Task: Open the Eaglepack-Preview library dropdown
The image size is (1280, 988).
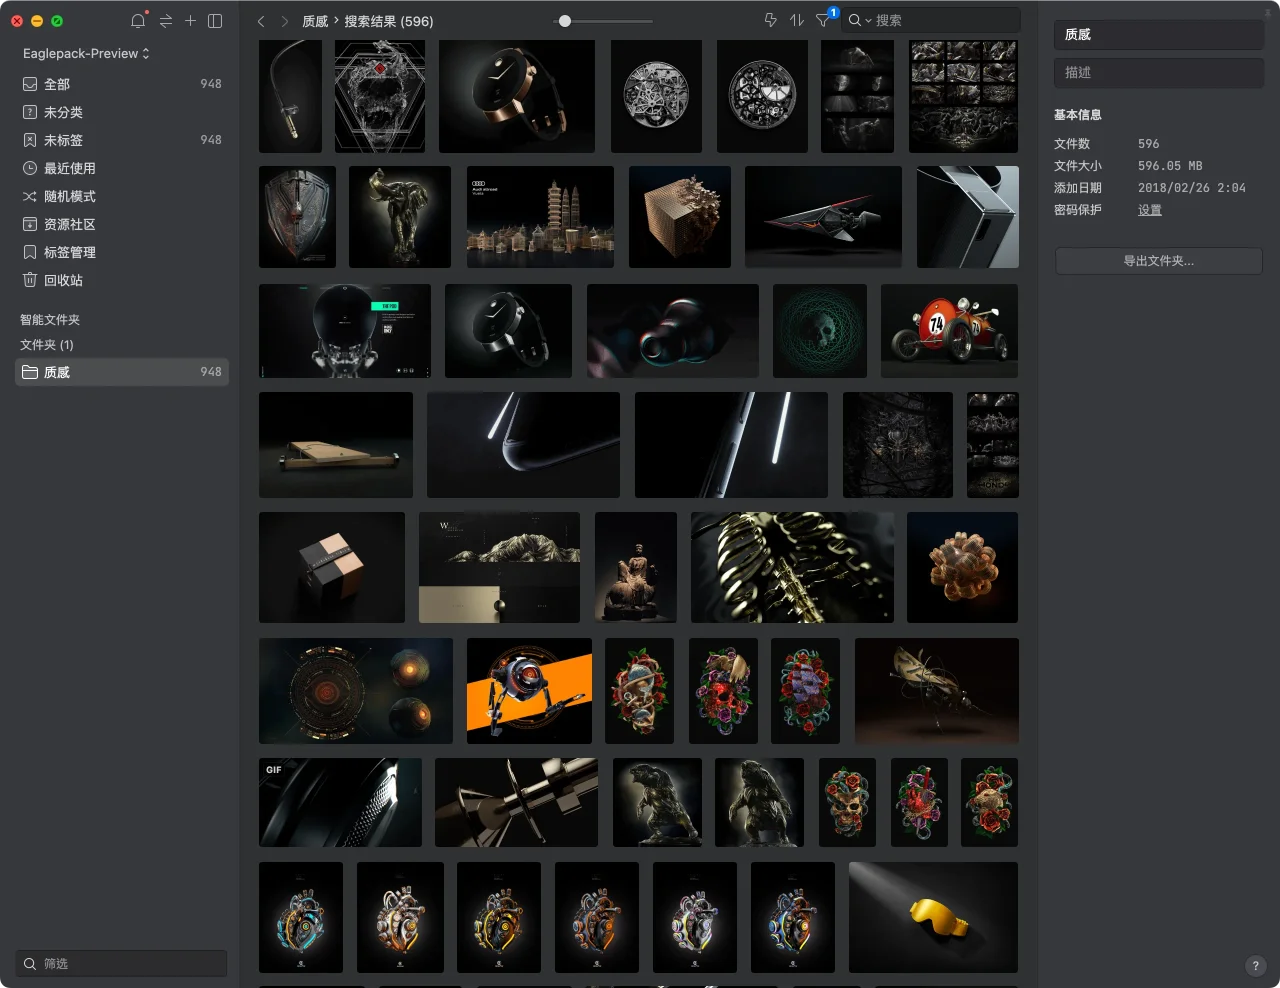Action: pyautogui.click(x=86, y=53)
